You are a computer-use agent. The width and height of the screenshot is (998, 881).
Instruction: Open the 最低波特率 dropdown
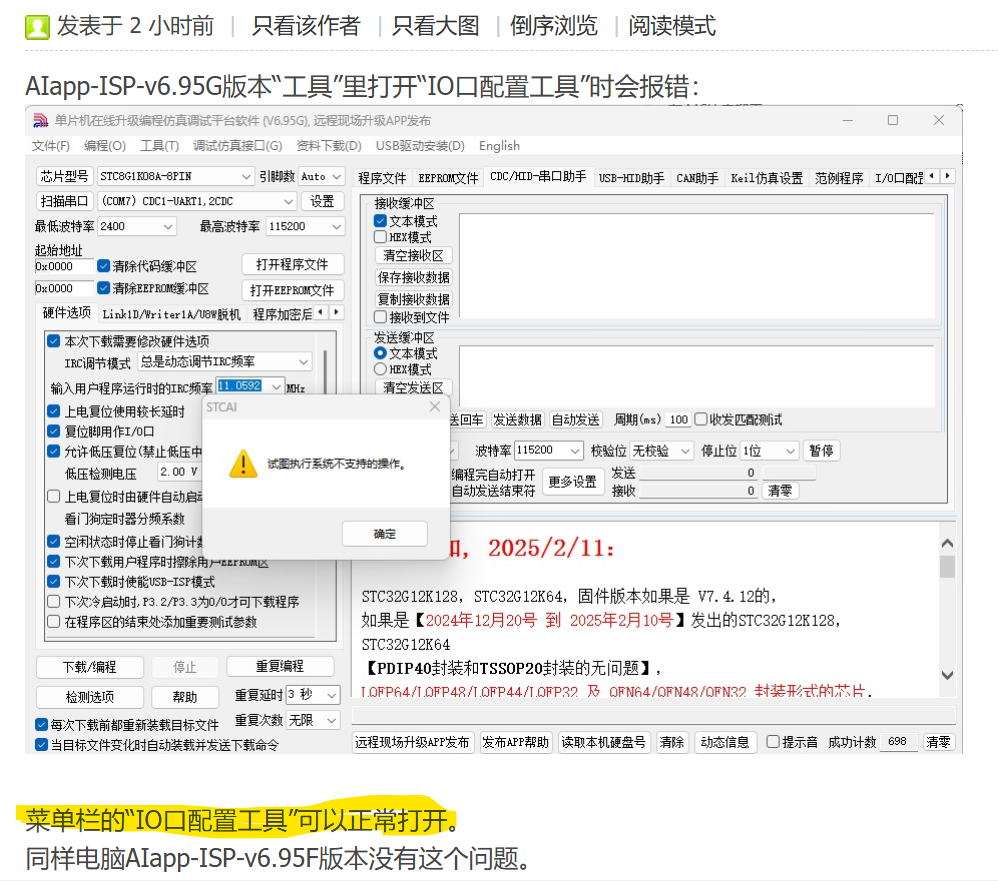pyautogui.click(x=168, y=226)
